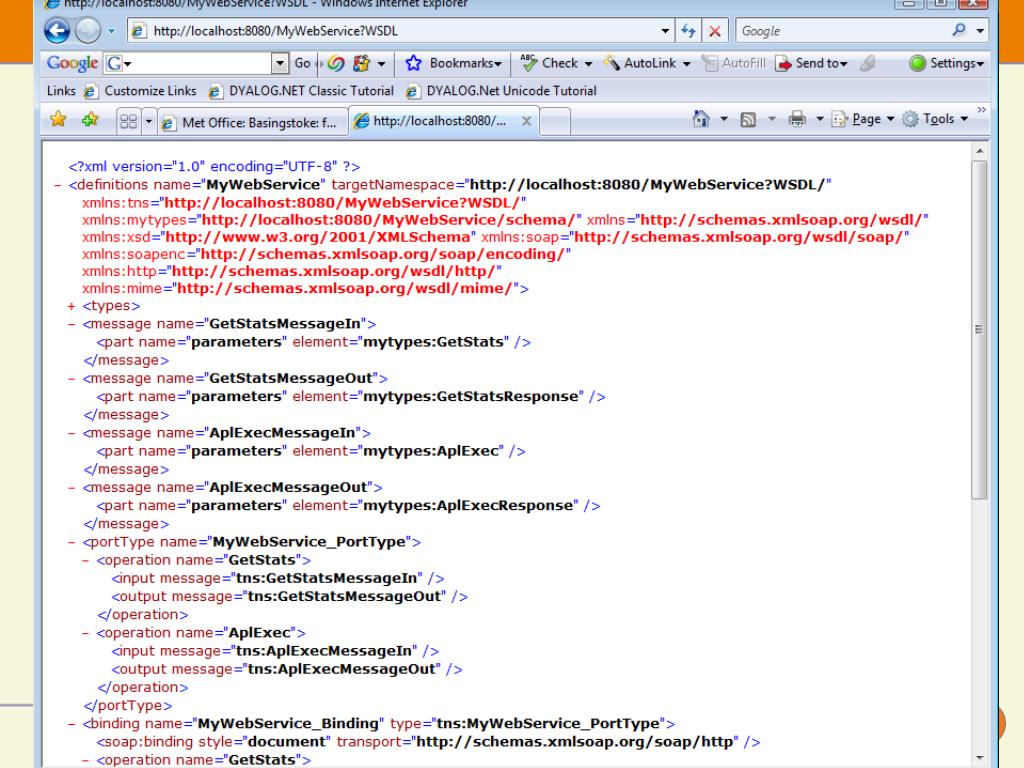Open the Bookmarks star menu
Viewport: 1024px width, 768px height.
click(453, 63)
